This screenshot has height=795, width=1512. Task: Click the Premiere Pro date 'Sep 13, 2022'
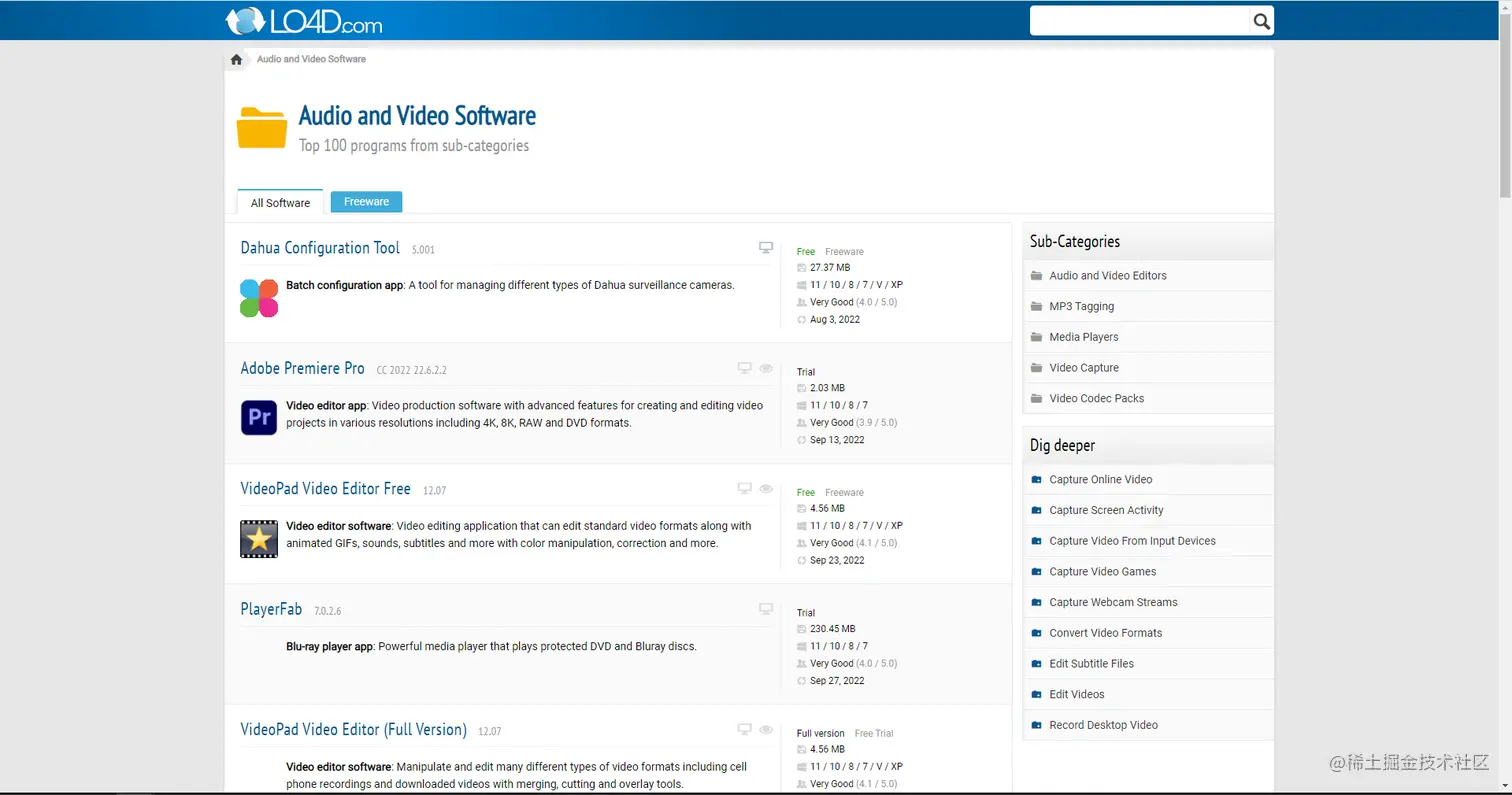point(837,440)
